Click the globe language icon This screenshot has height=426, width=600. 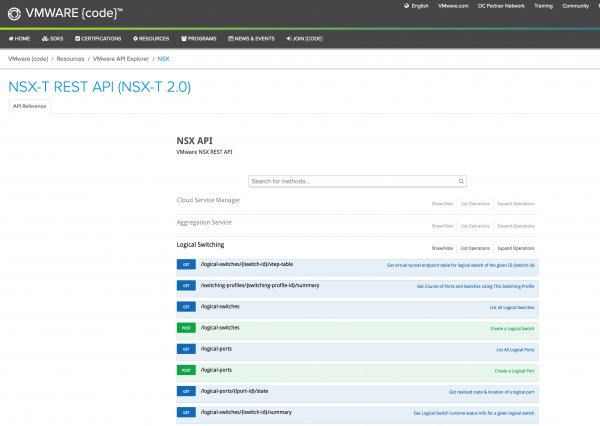point(406,6)
